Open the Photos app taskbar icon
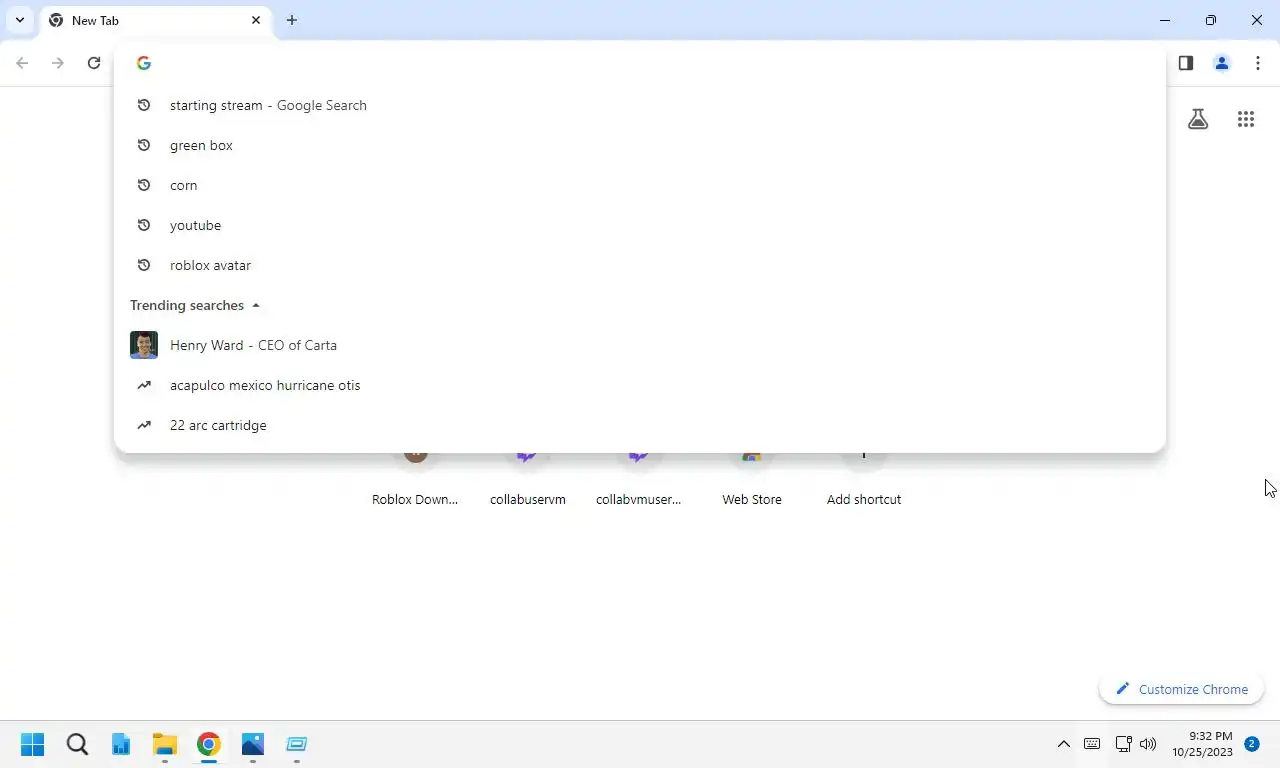This screenshot has width=1280, height=768. (x=252, y=744)
